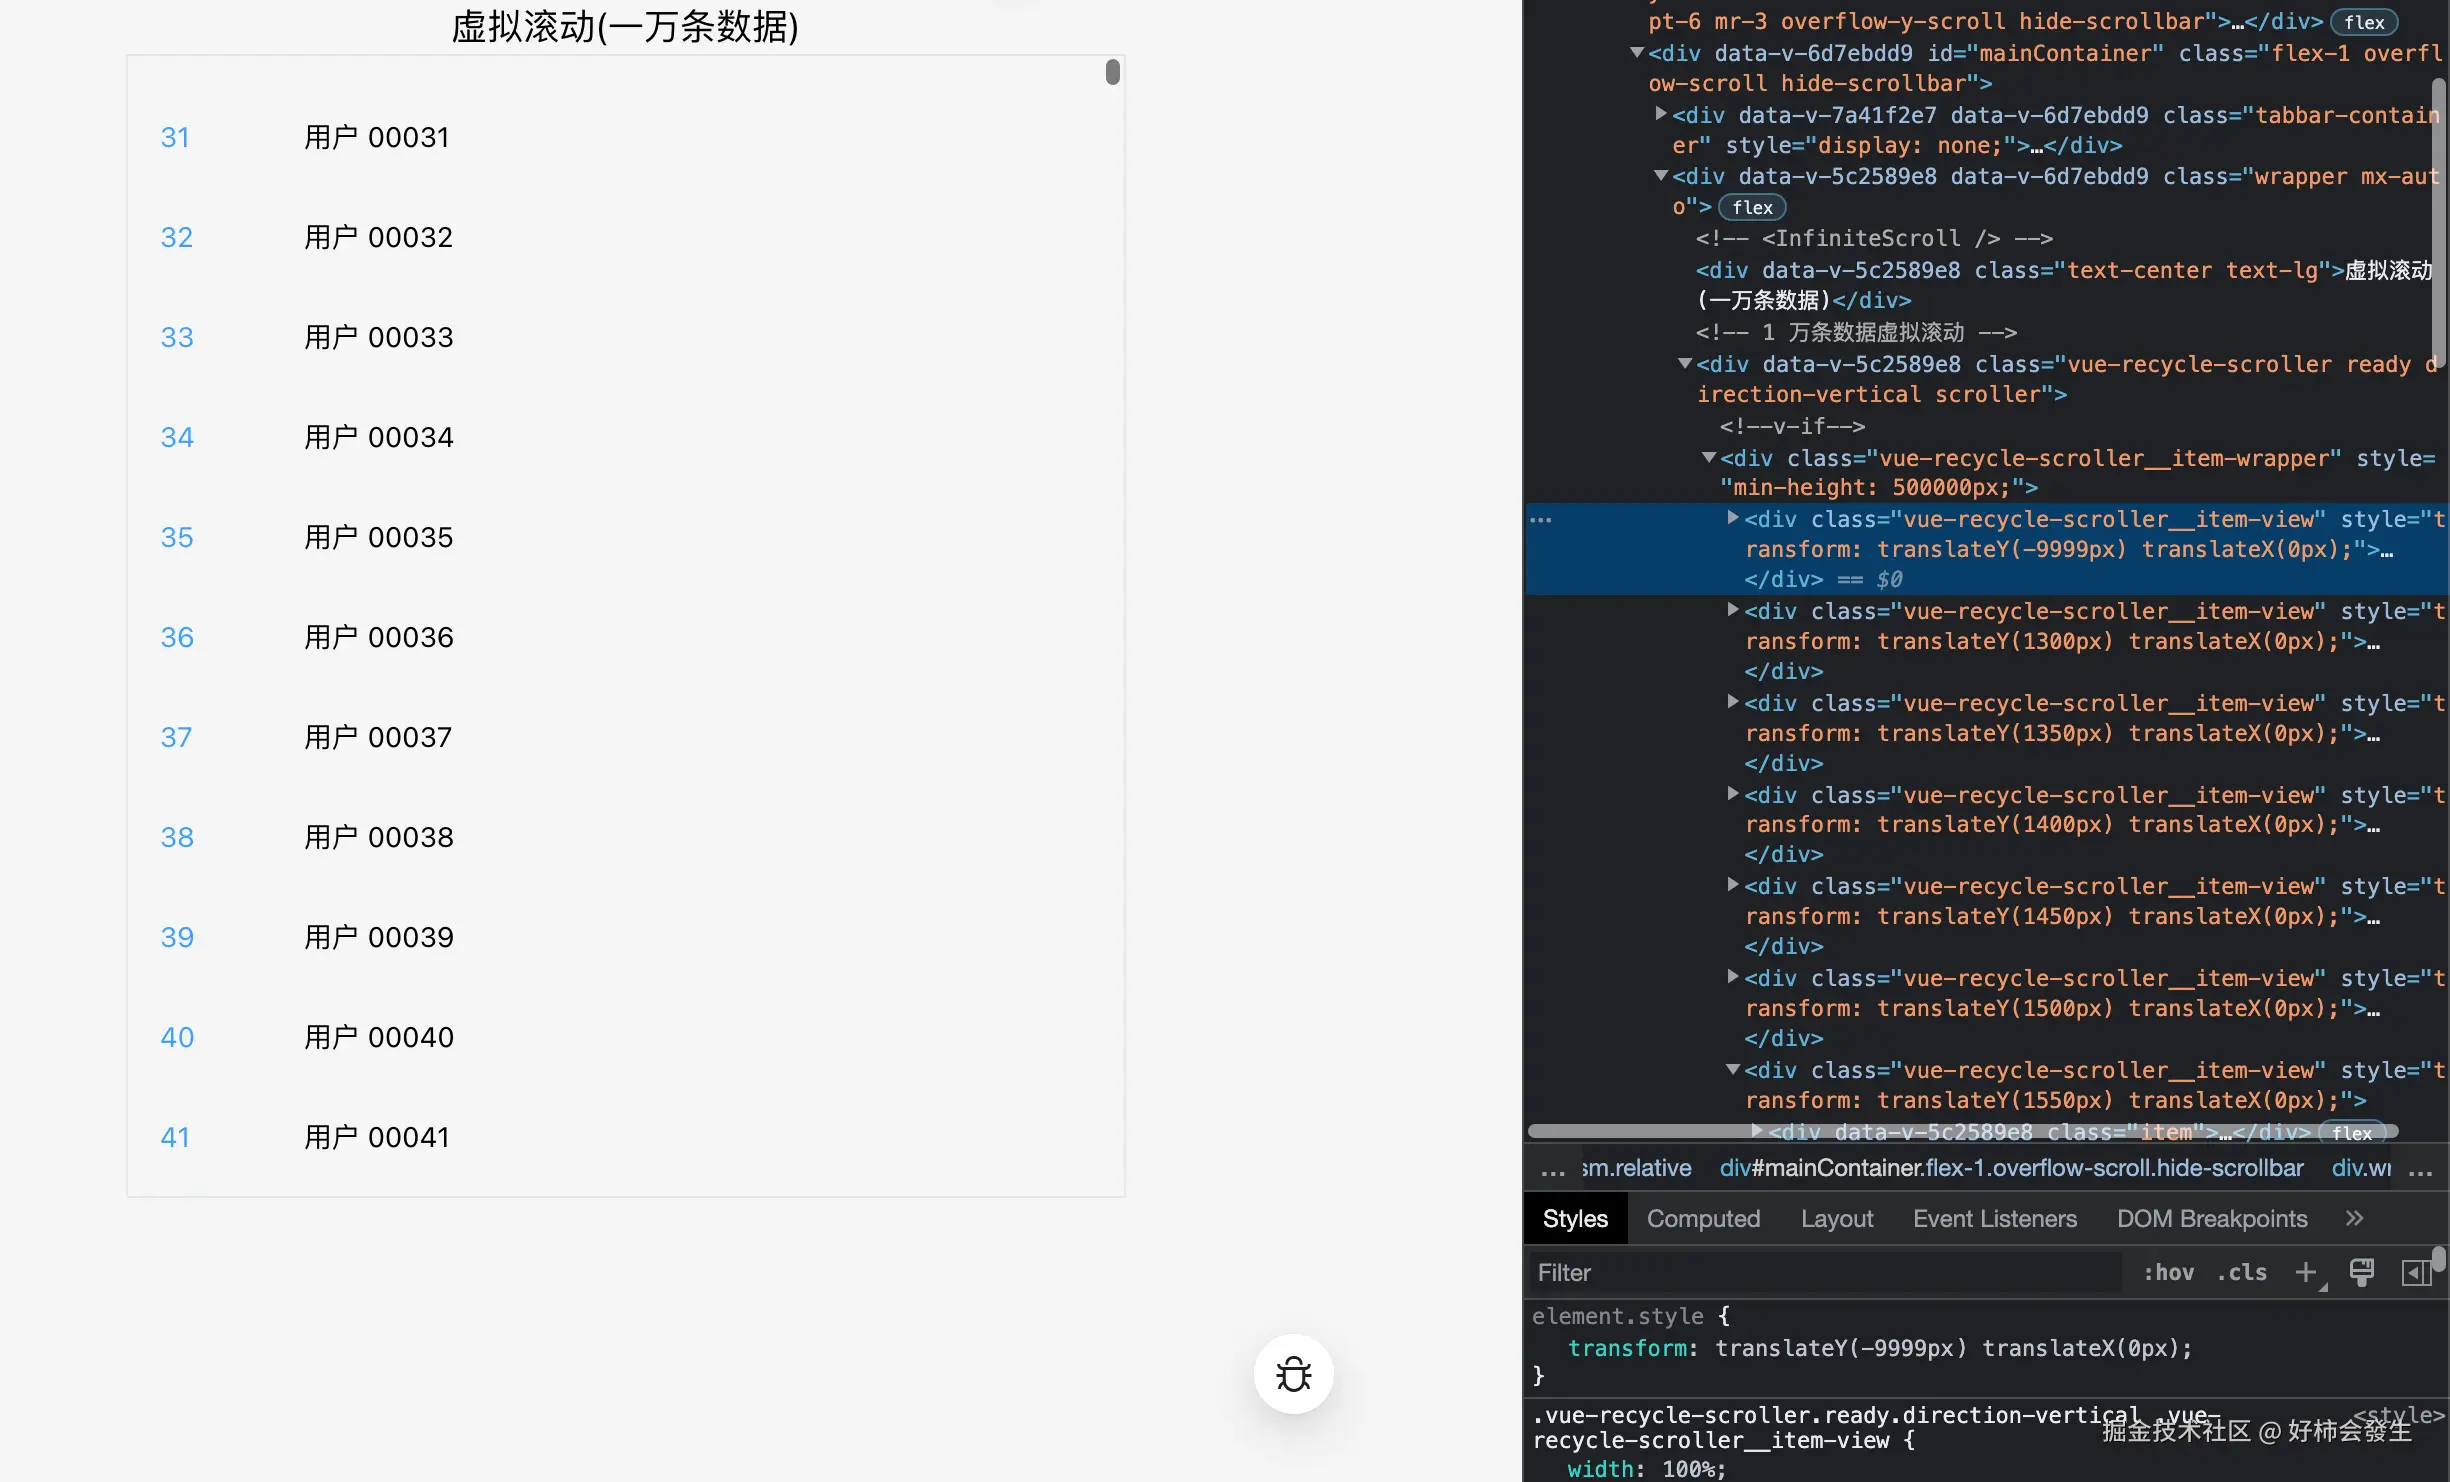The height and width of the screenshot is (1482, 2450).
Task: Click the div#mainContainer breadcrumb
Action: 2010,1168
